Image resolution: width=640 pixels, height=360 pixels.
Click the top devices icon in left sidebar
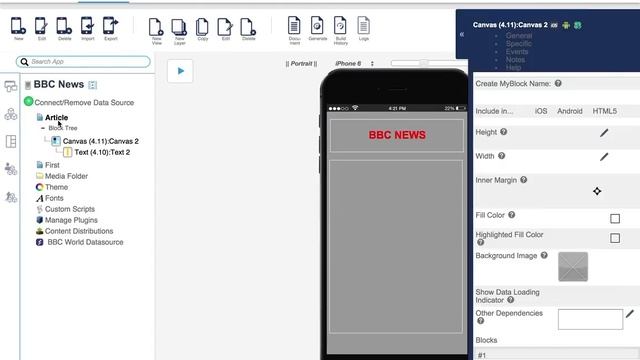[x=11, y=87]
